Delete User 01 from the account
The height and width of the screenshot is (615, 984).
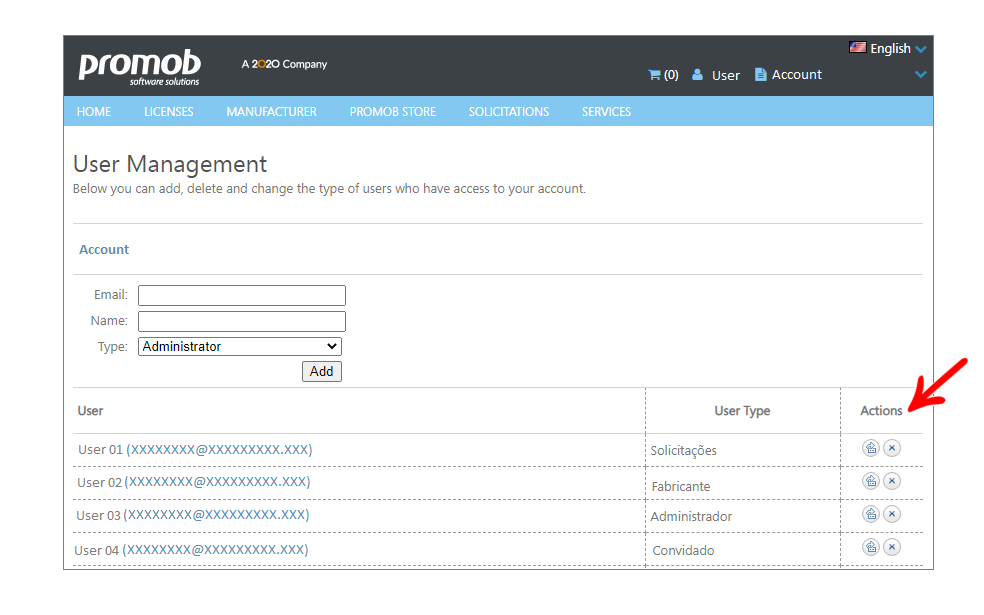click(892, 448)
